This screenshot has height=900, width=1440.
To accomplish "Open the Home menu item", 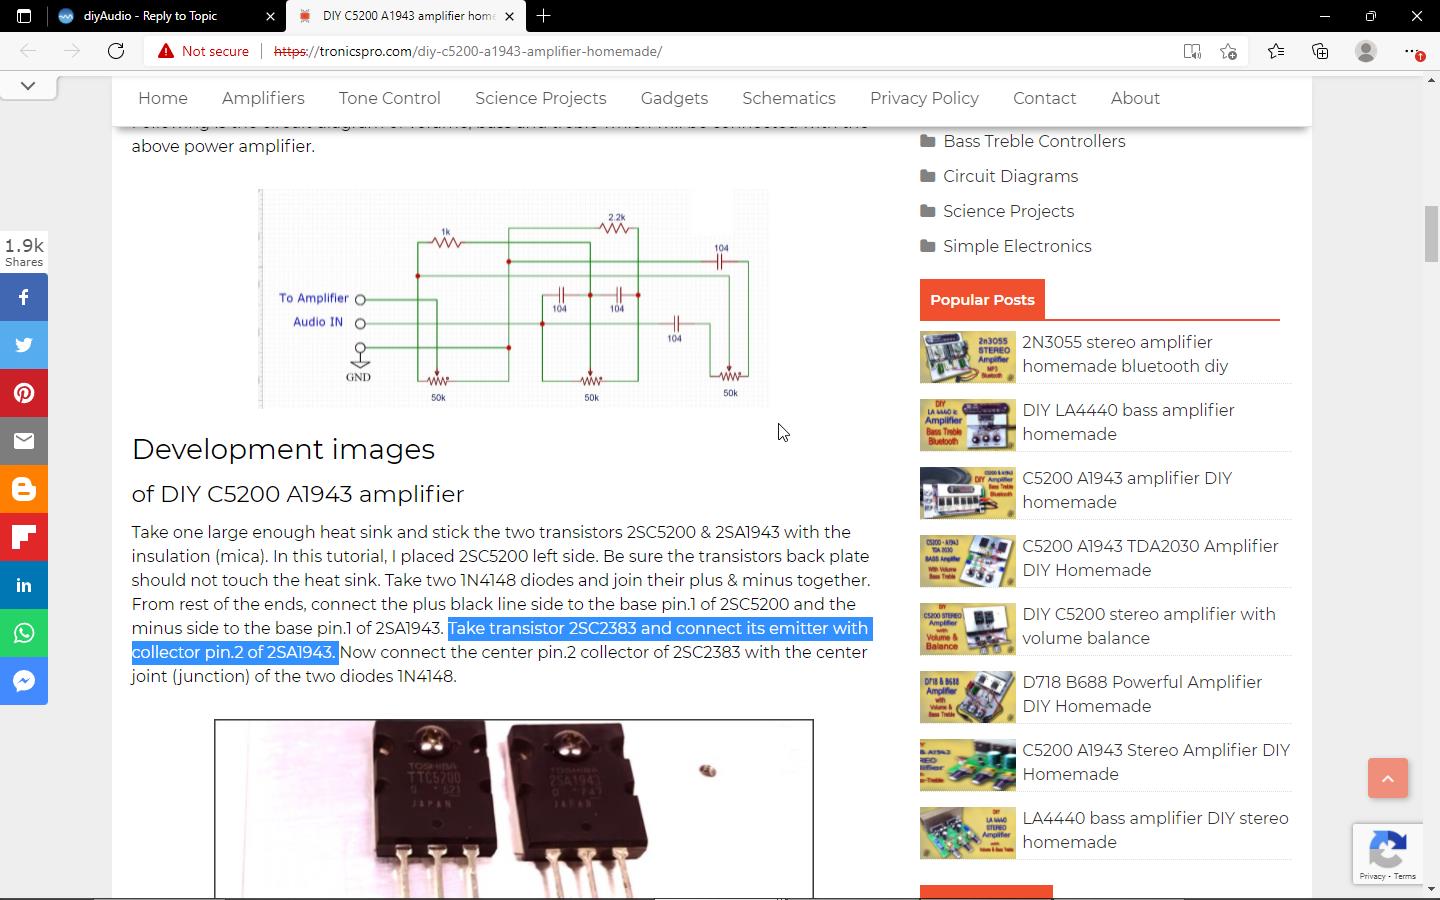I will click(163, 98).
